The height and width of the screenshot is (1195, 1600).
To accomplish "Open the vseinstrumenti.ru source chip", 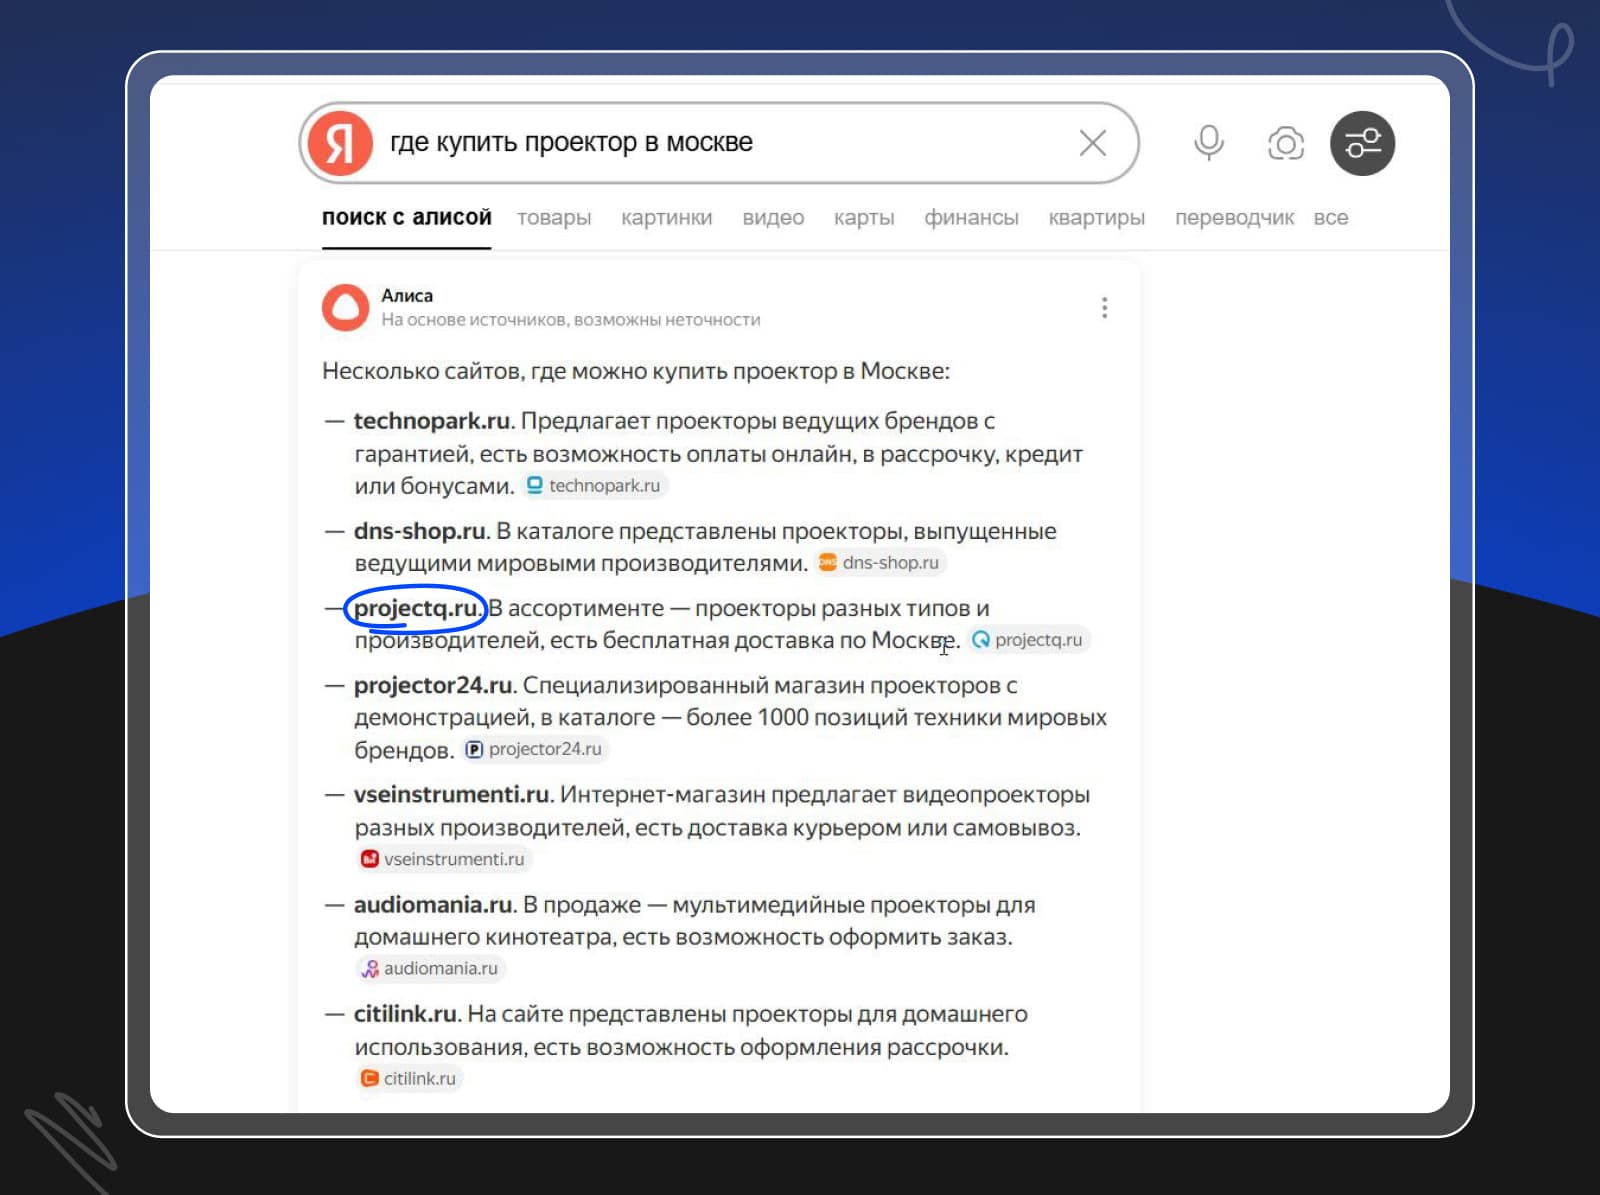I will click(444, 859).
